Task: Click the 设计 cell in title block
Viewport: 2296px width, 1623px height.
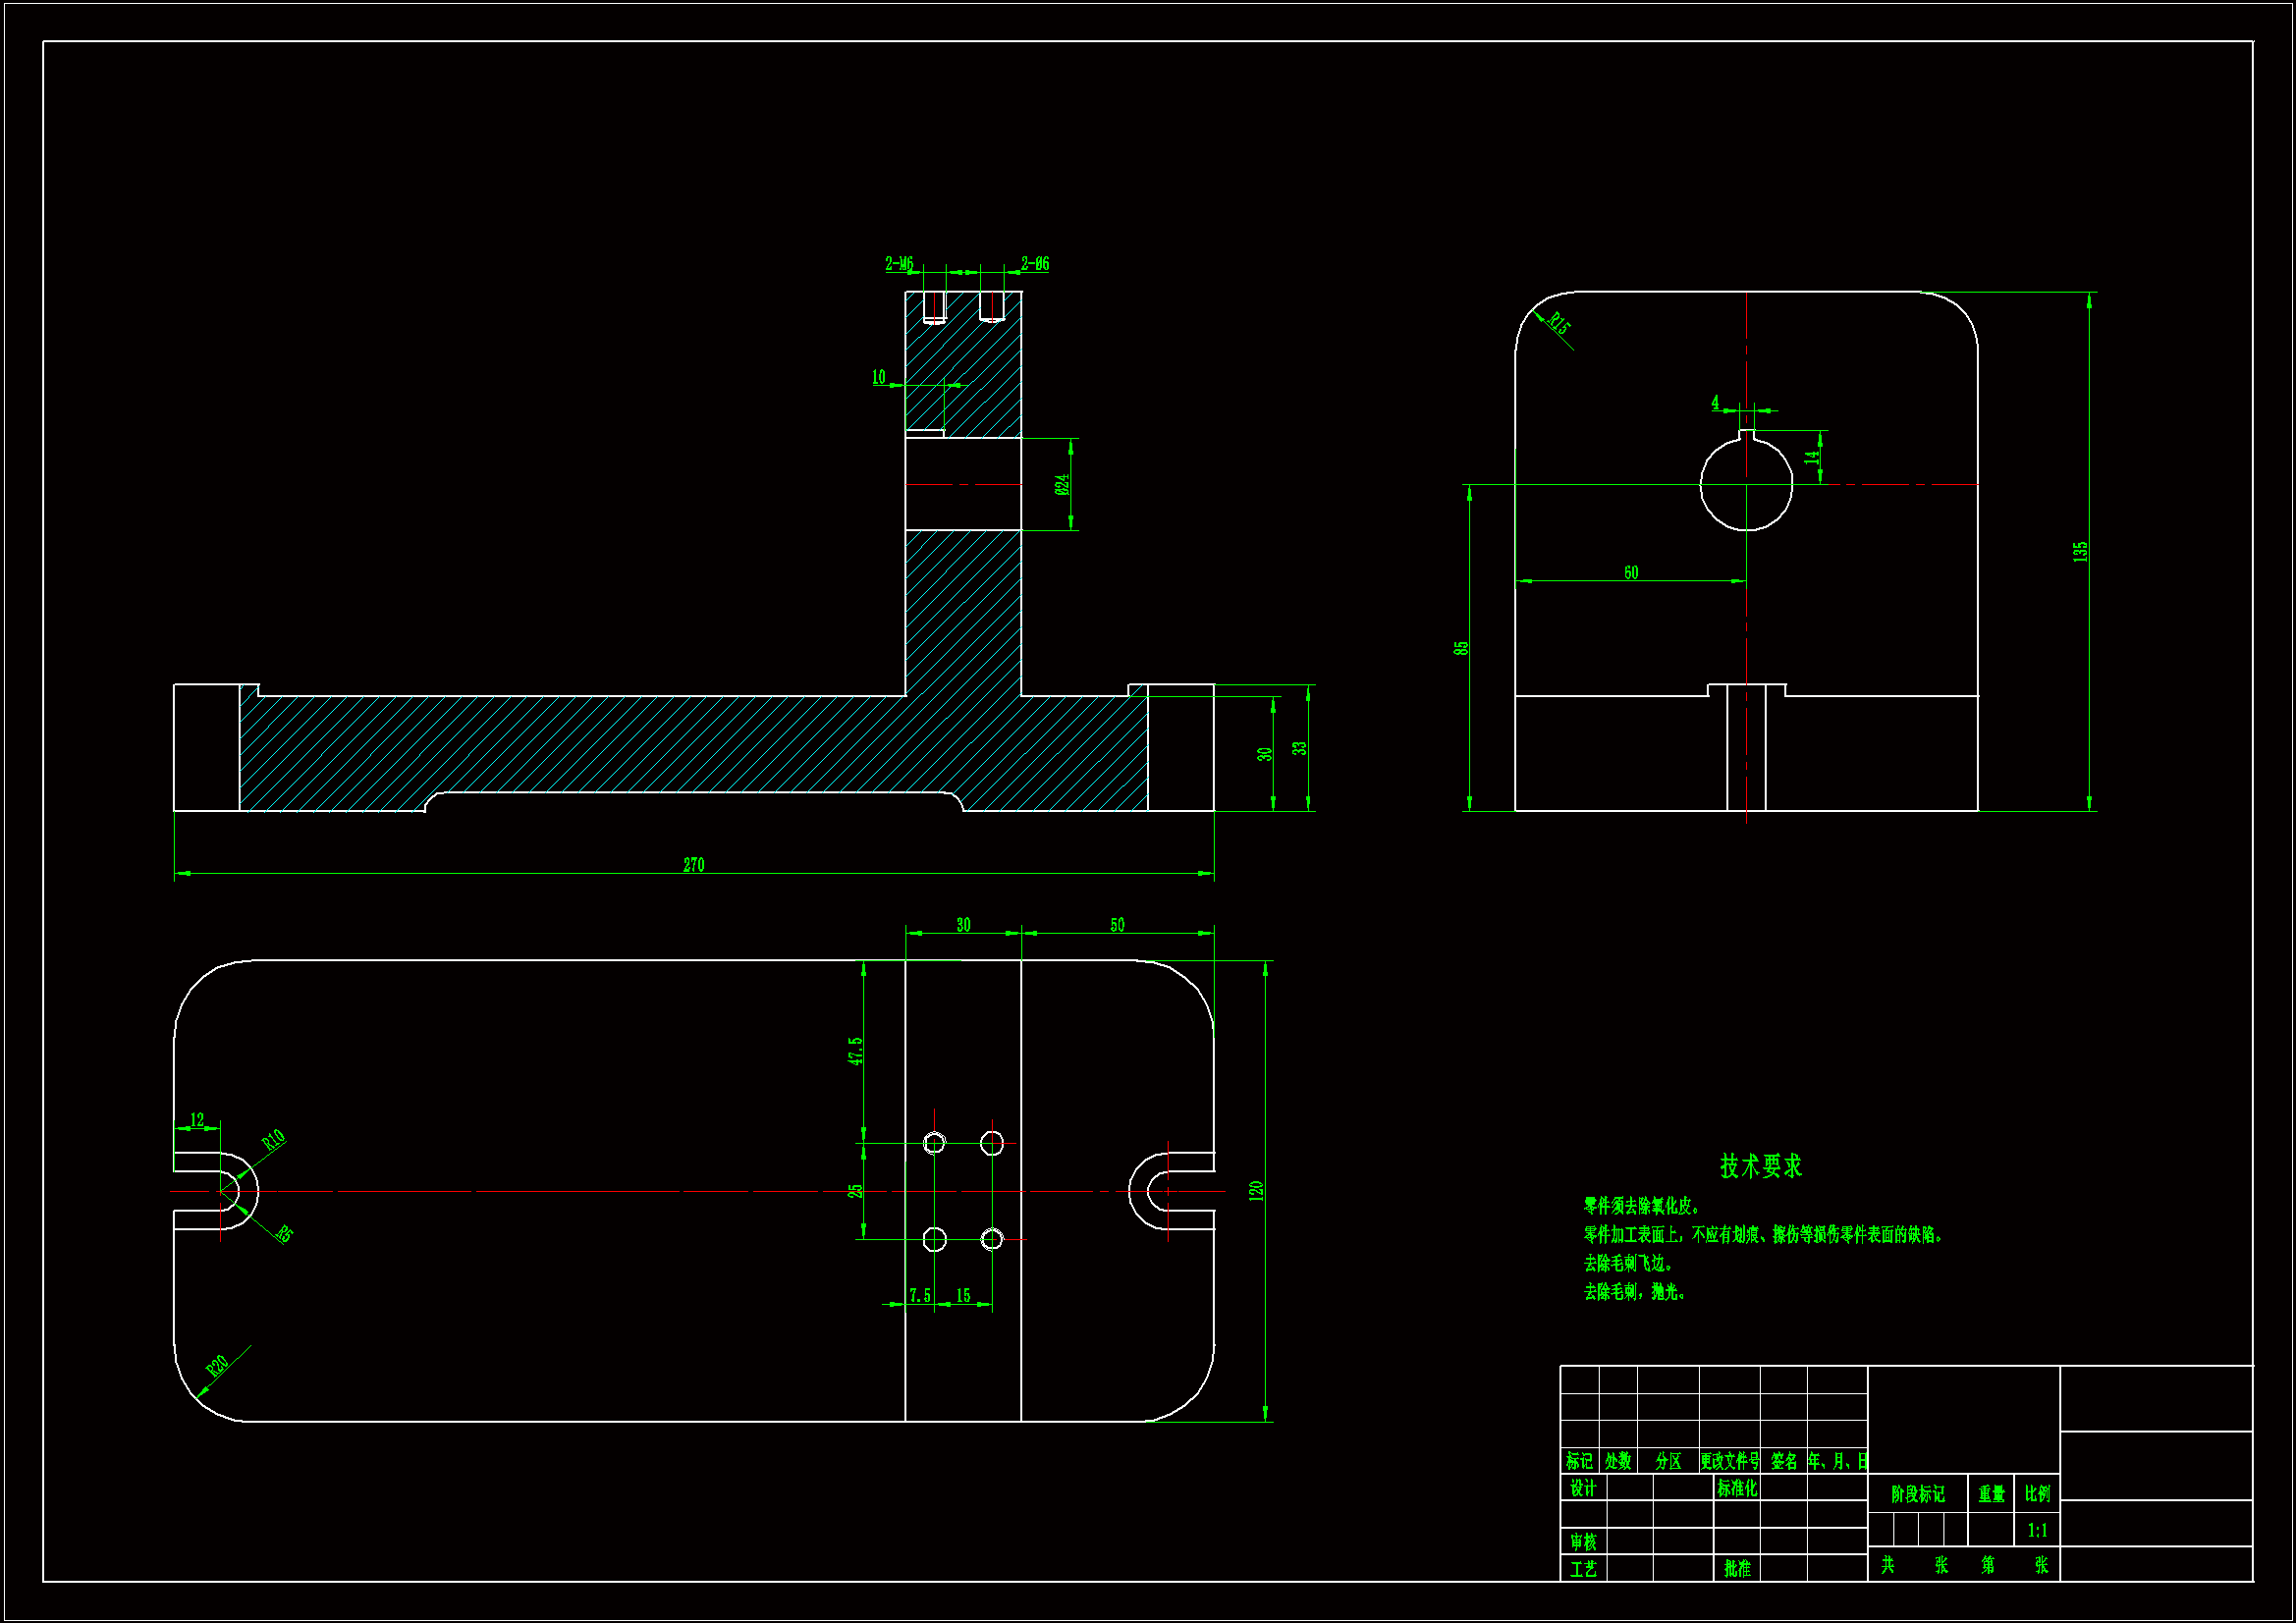Action: click(1582, 1488)
